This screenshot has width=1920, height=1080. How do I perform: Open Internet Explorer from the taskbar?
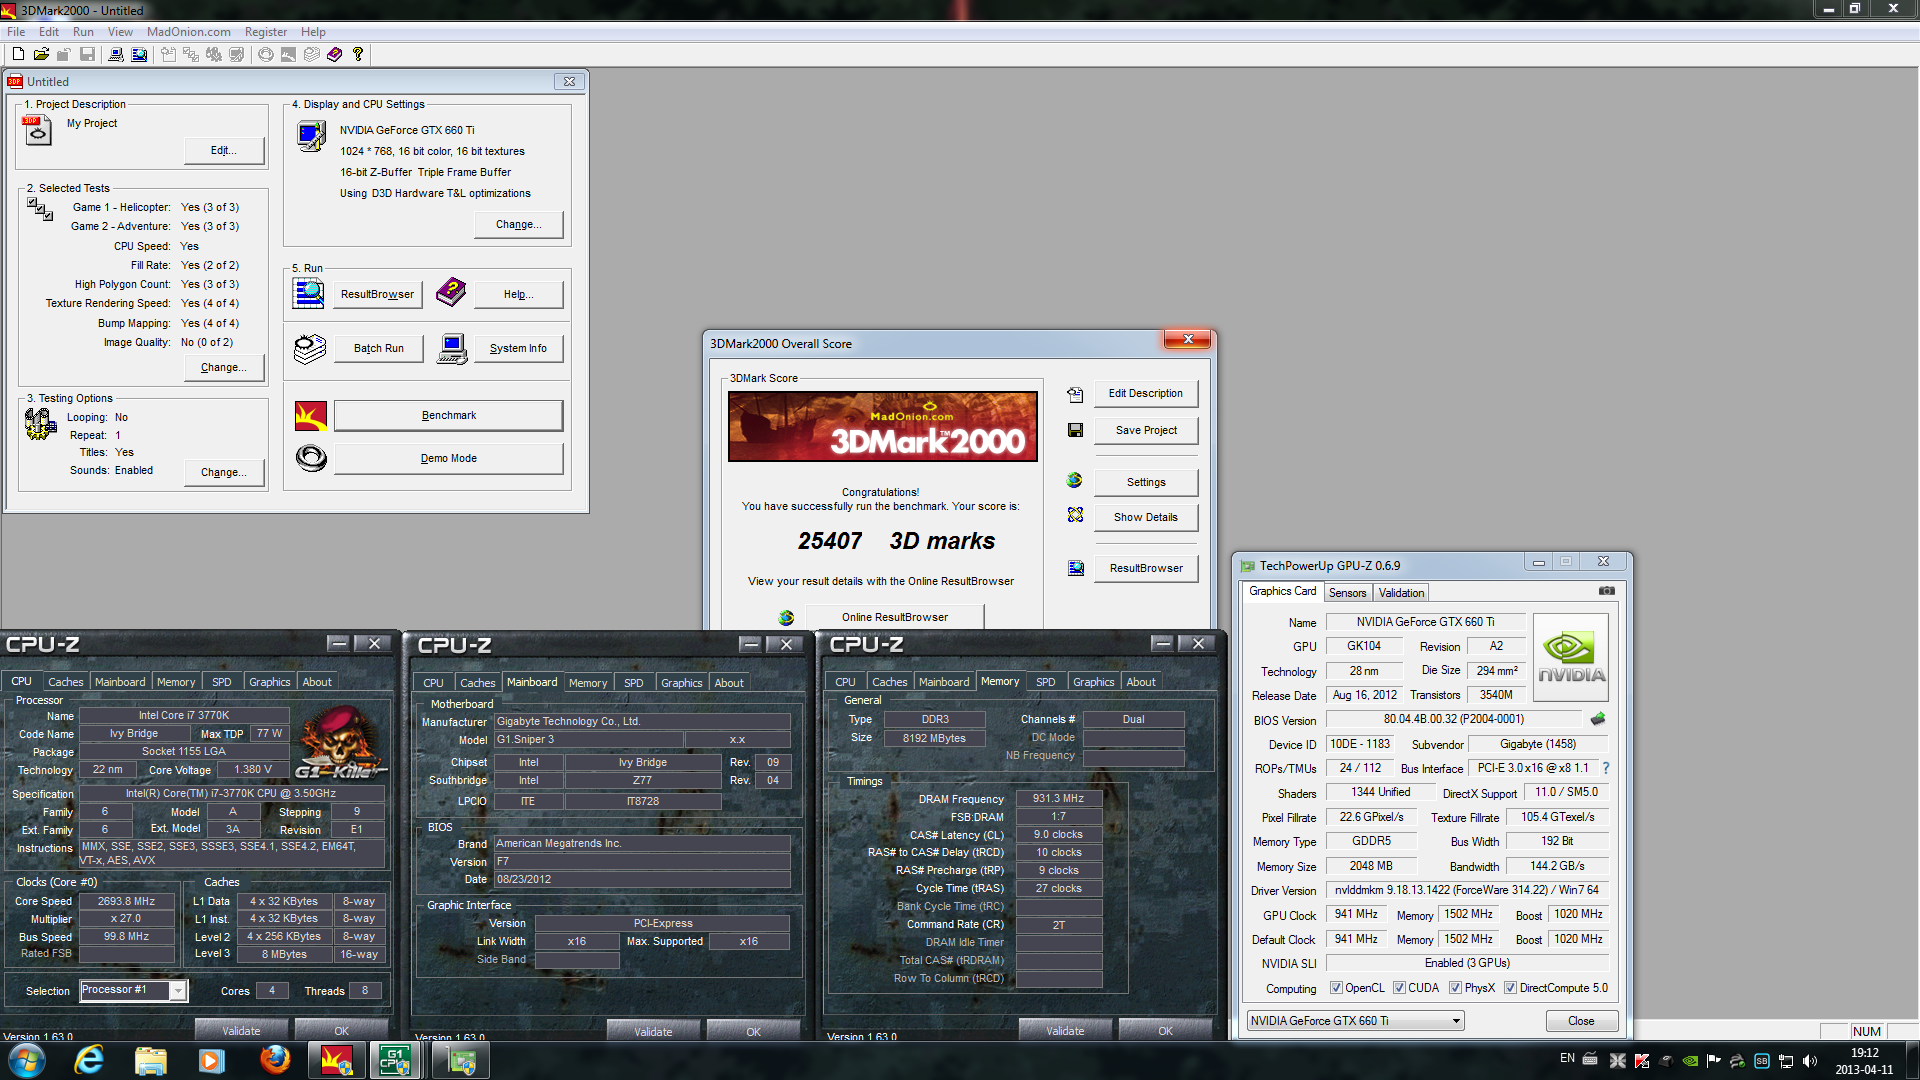[x=90, y=1060]
